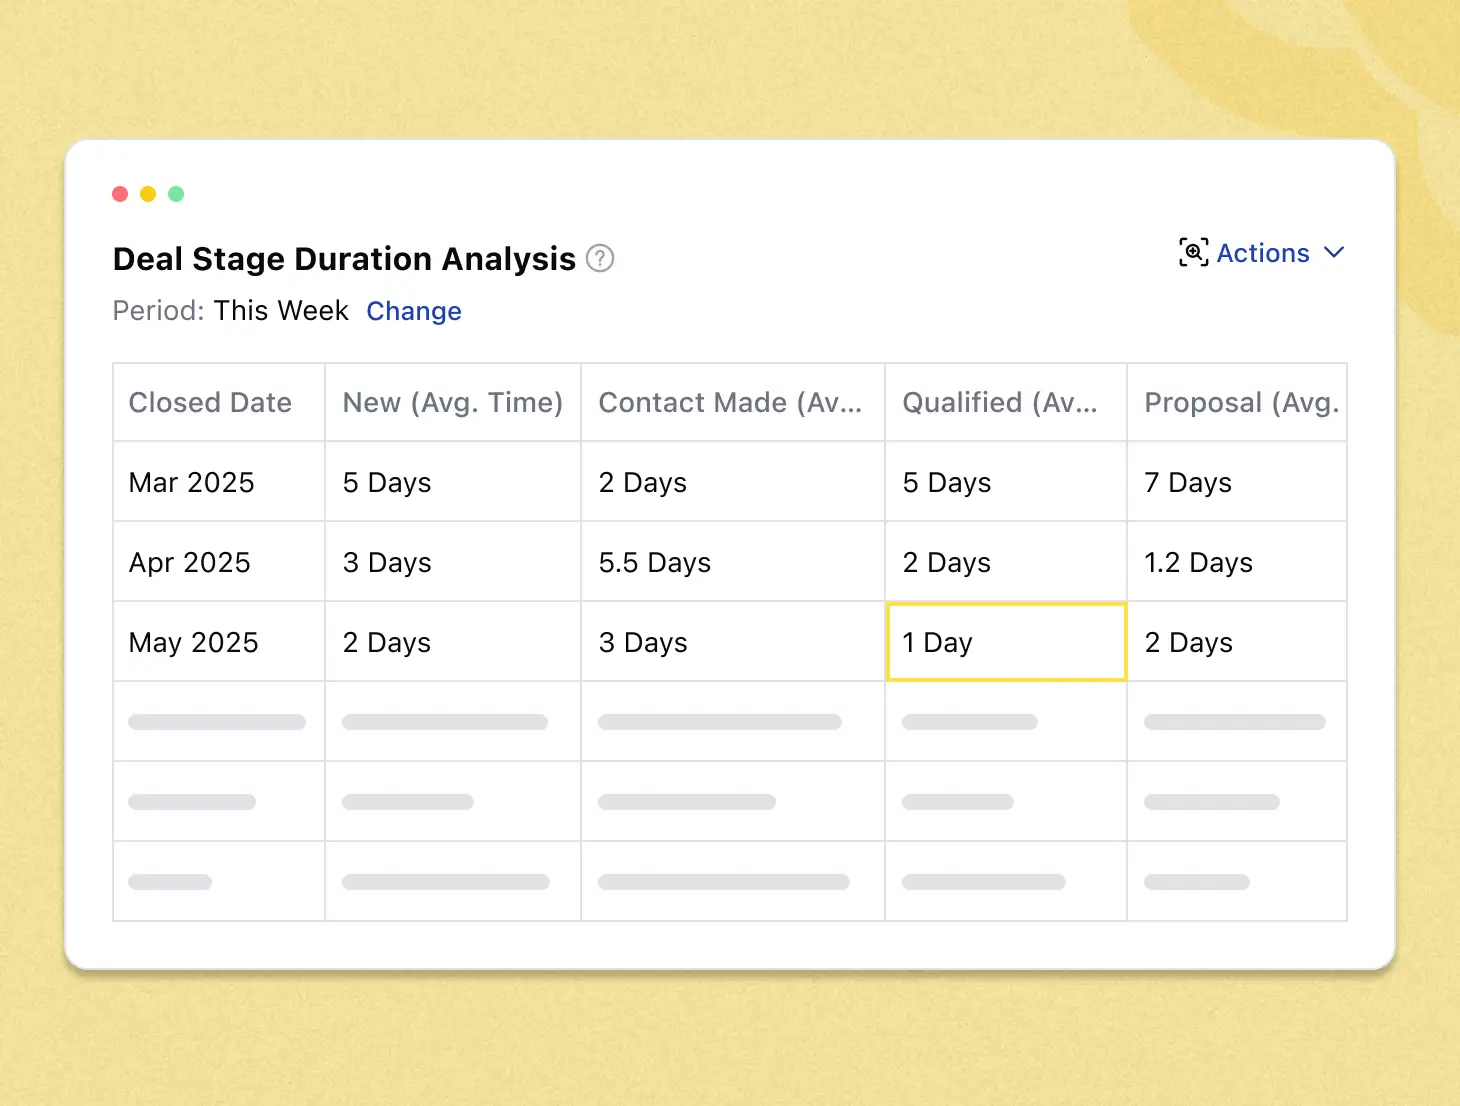This screenshot has width=1460, height=1106.
Task: Select the Proposal column header
Action: coord(1237,402)
